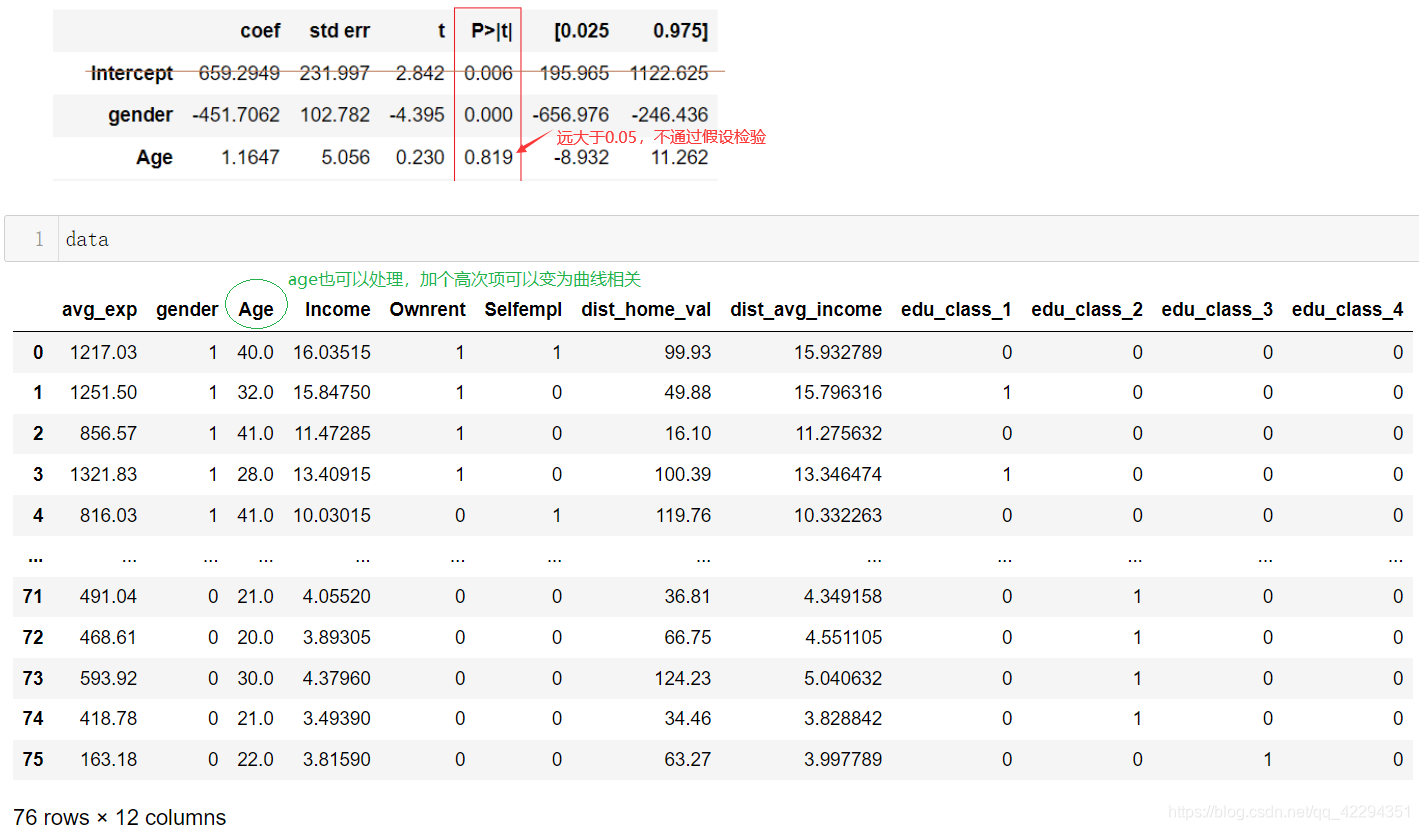Click the 'P>|t|' column header

tap(492, 31)
